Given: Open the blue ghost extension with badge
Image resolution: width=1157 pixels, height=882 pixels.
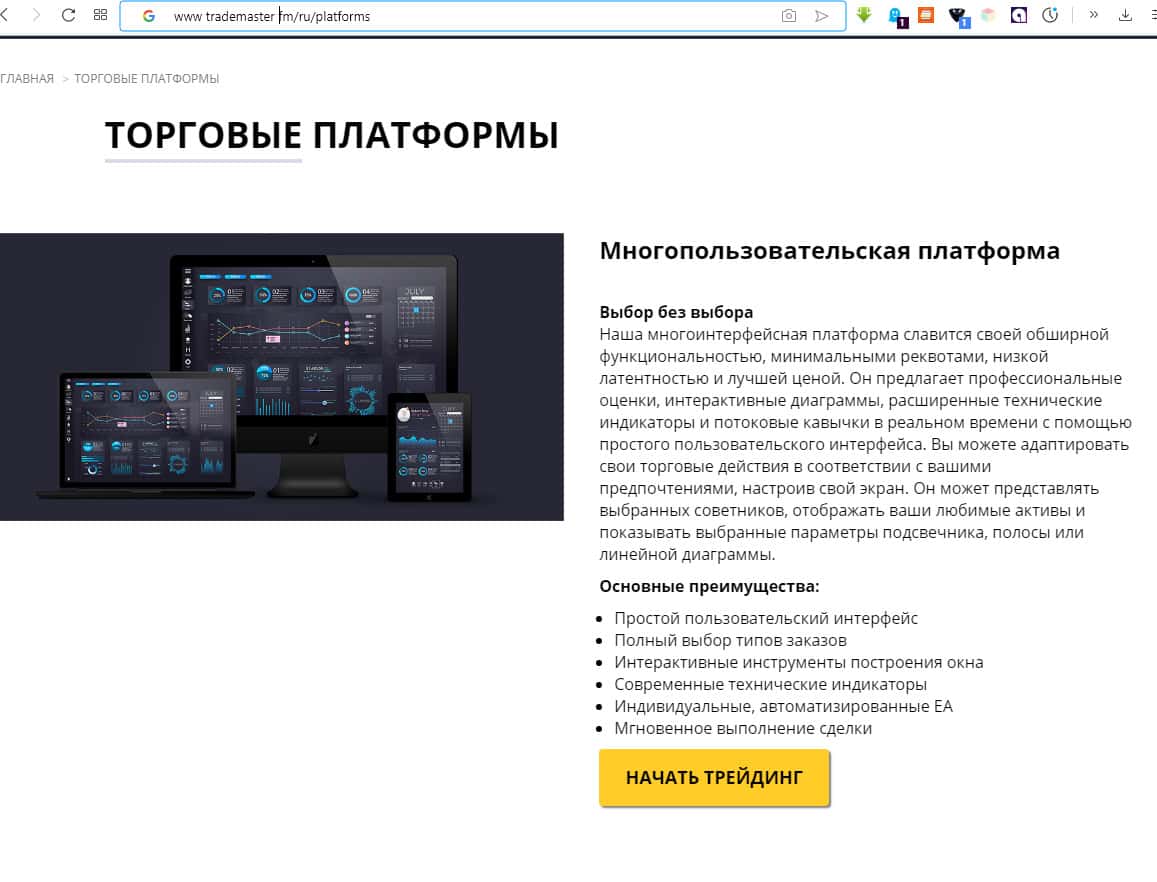Looking at the screenshot, I should pyautogui.click(x=897, y=16).
